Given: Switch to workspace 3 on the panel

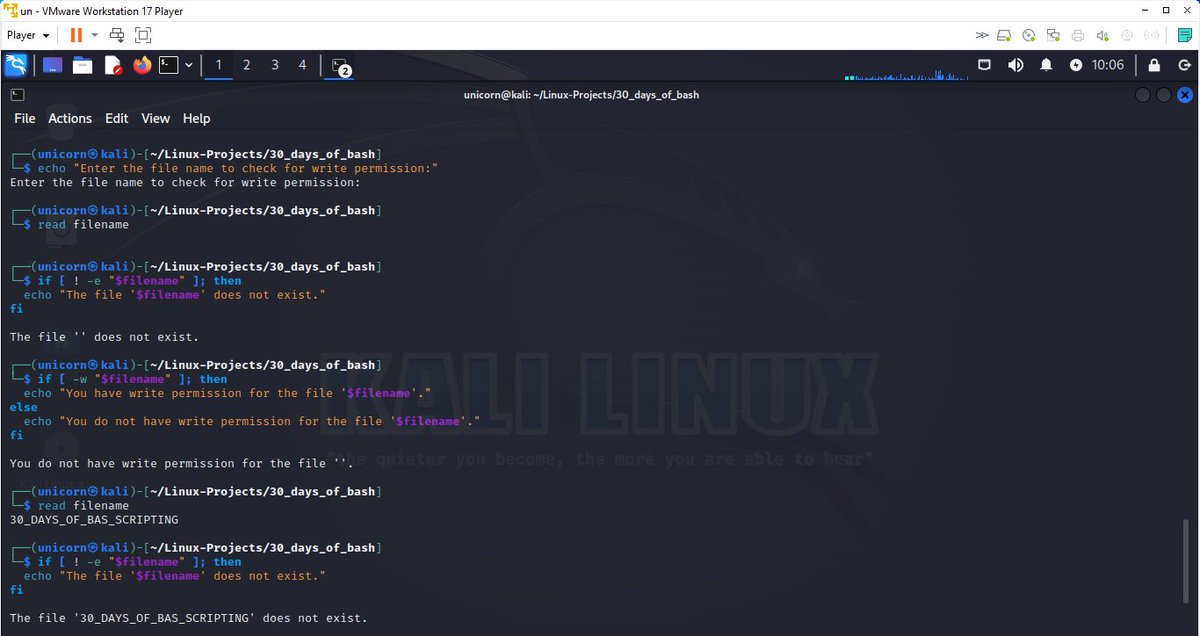Looking at the screenshot, I should pyautogui.click(x=274, y=64).
